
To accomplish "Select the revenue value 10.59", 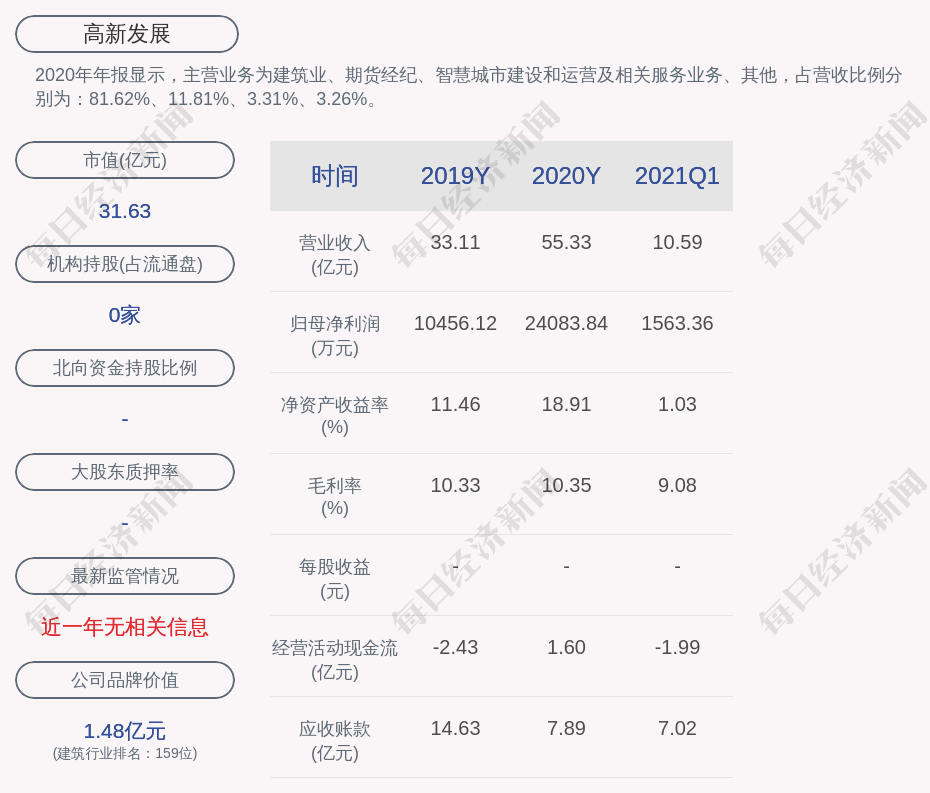I will (x=677, y=242).
